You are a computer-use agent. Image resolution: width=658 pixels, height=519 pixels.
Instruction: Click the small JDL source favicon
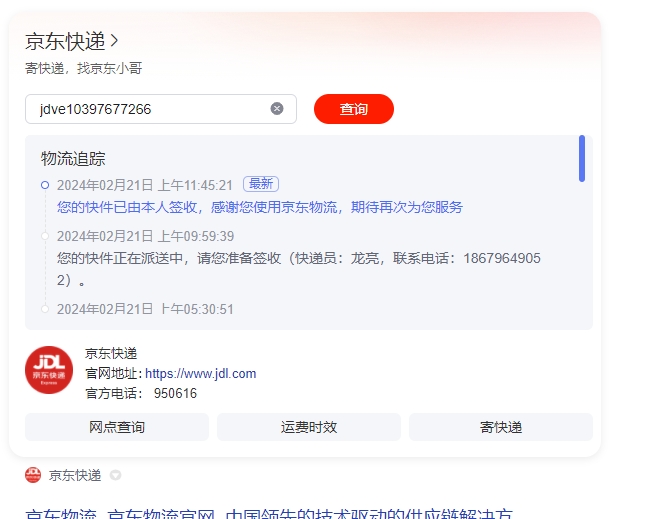(33, 475)
